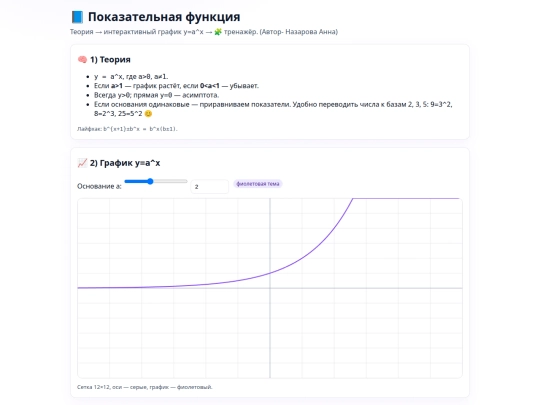Click the Показательная функция page title
The image size is (540, 405).
pyautogui.click(x=164, y=17)
